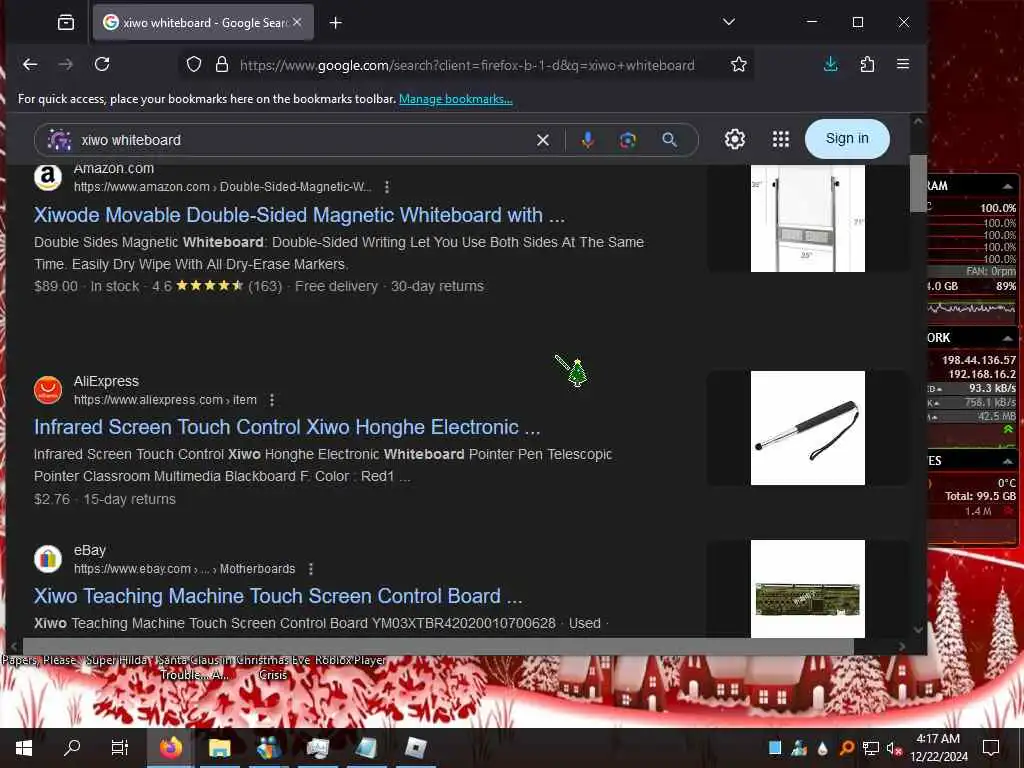
Task: Open the Google apps grid
Action: pyautogui.click(x=781, y=139)
